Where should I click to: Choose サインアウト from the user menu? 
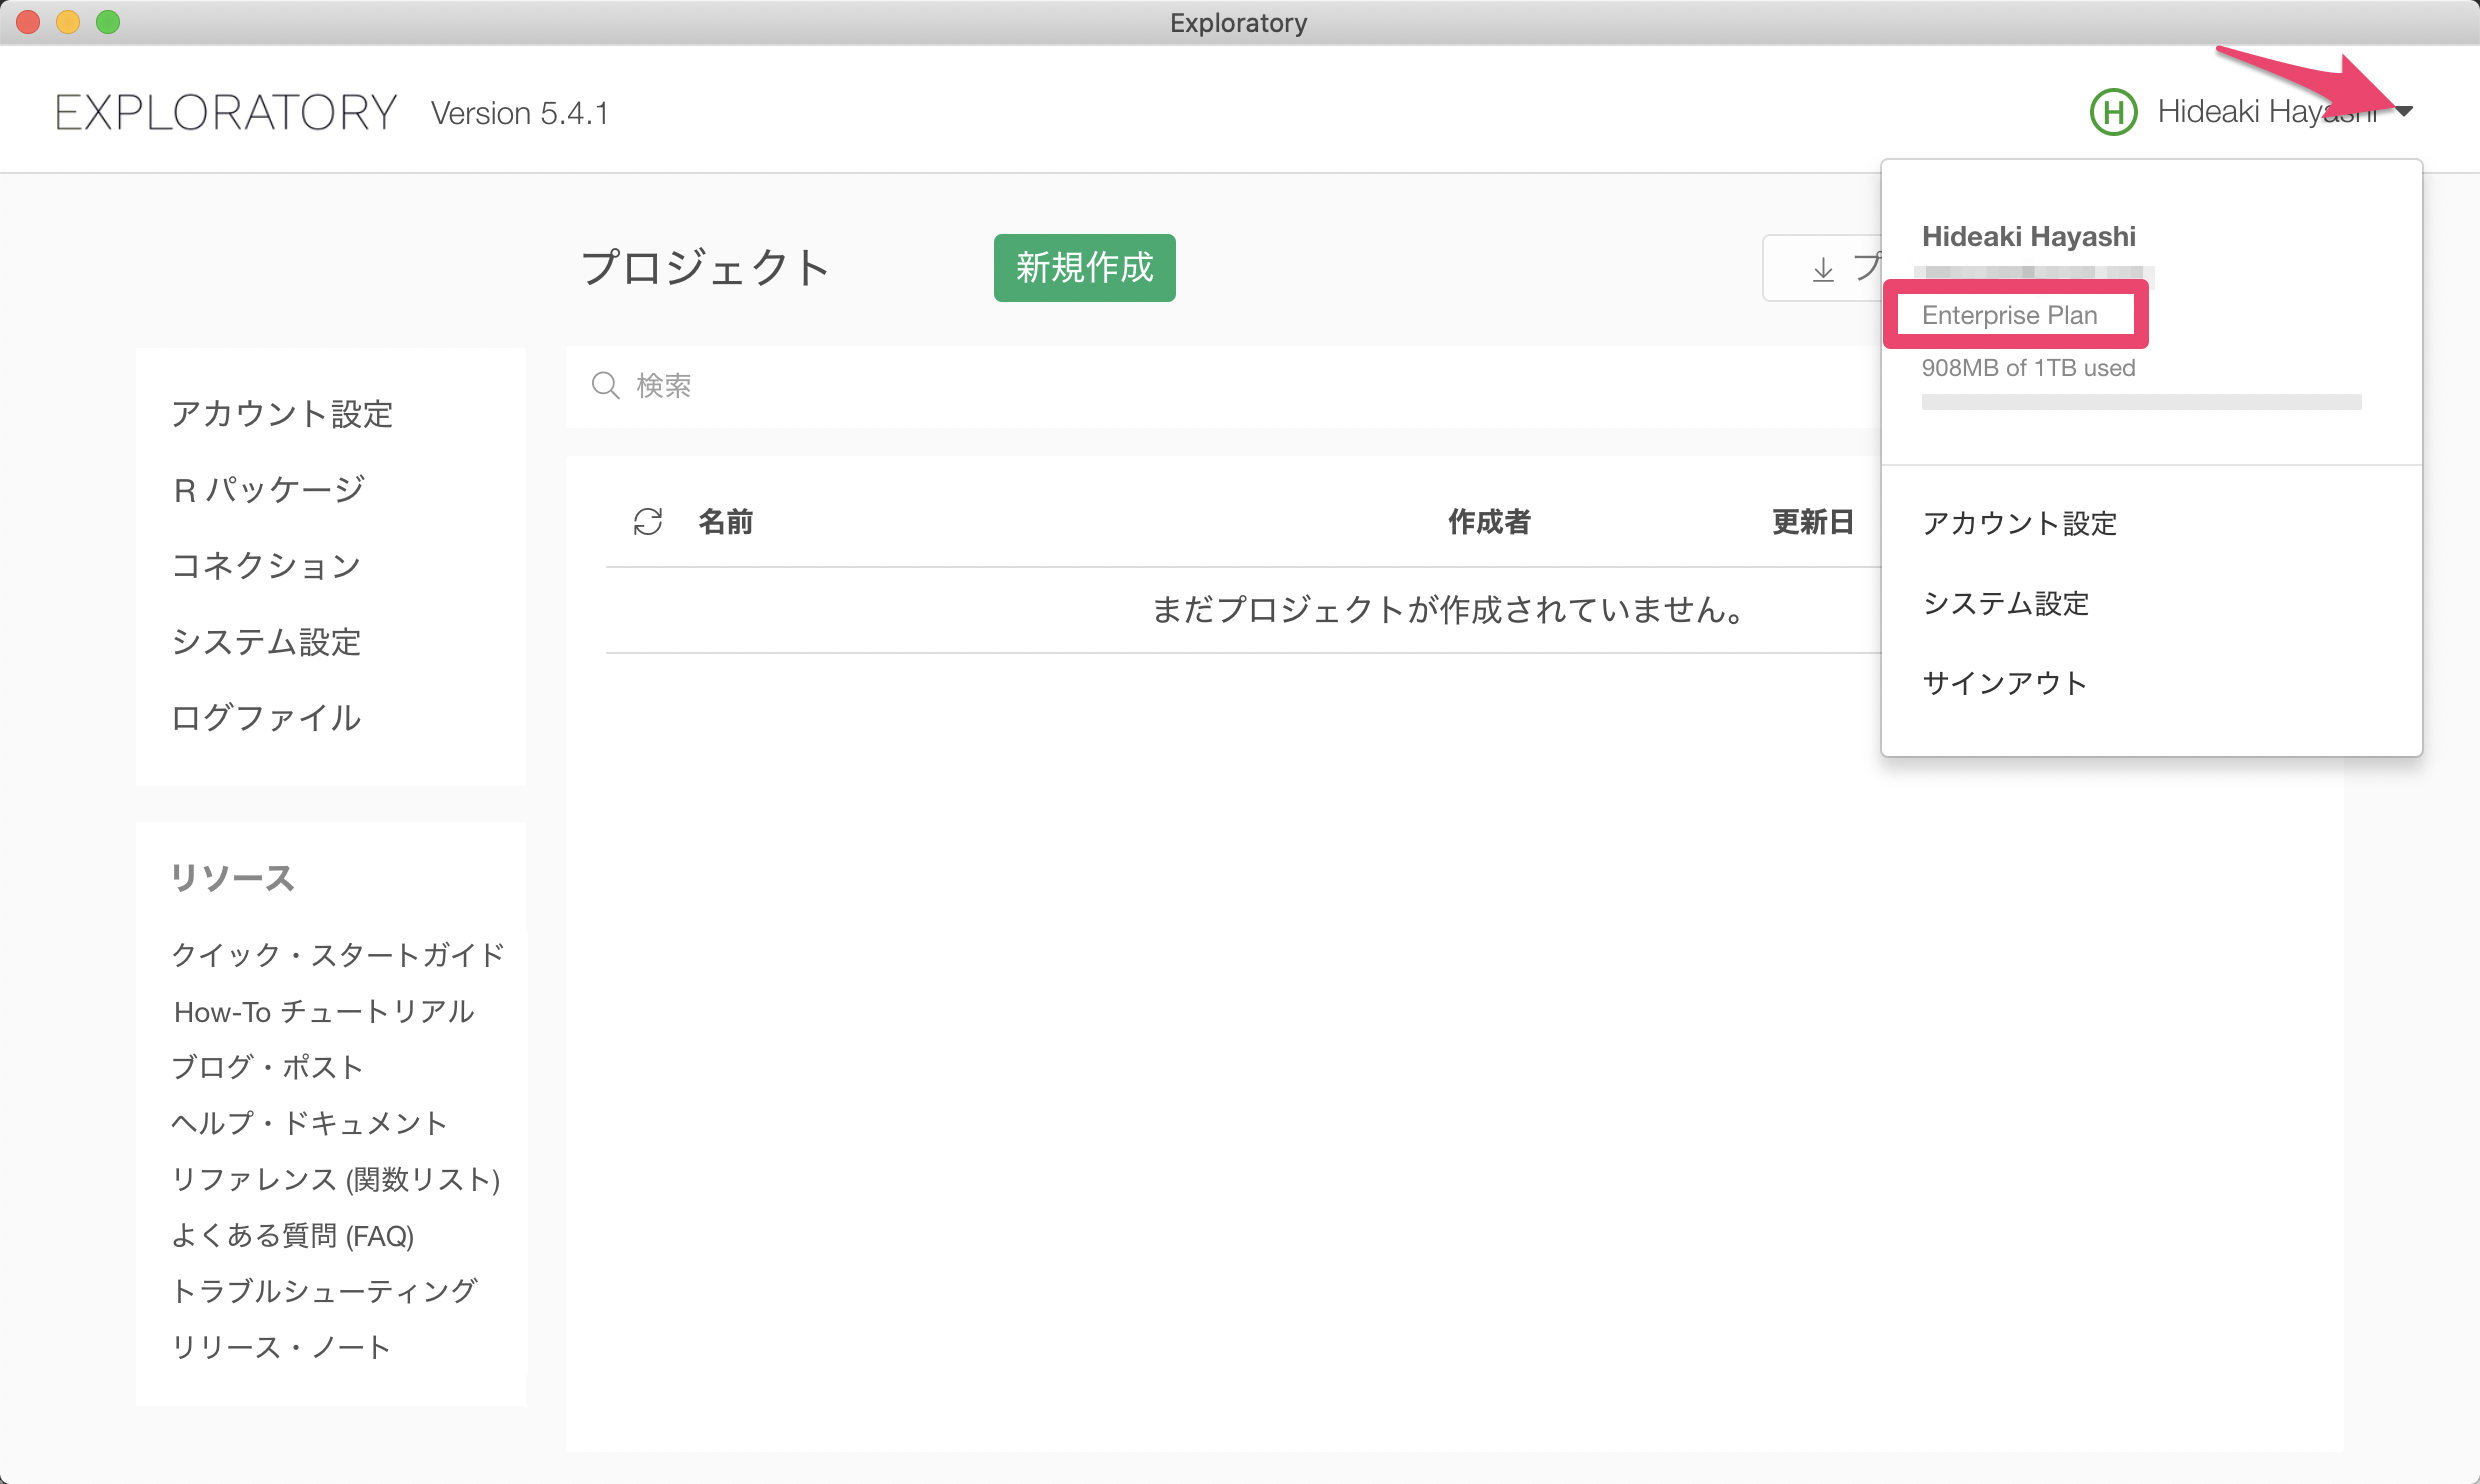point(2005,683)
